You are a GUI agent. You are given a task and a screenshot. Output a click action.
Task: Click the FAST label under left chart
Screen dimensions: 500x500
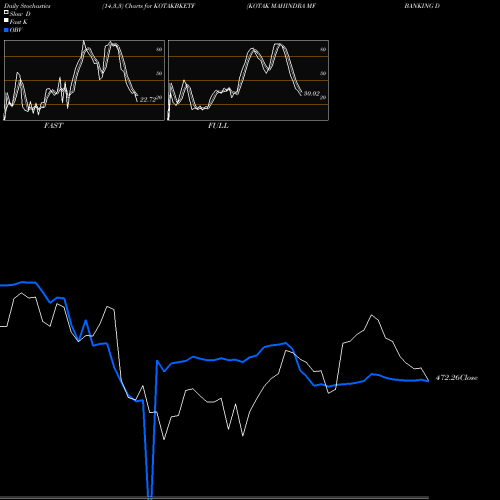53,126
